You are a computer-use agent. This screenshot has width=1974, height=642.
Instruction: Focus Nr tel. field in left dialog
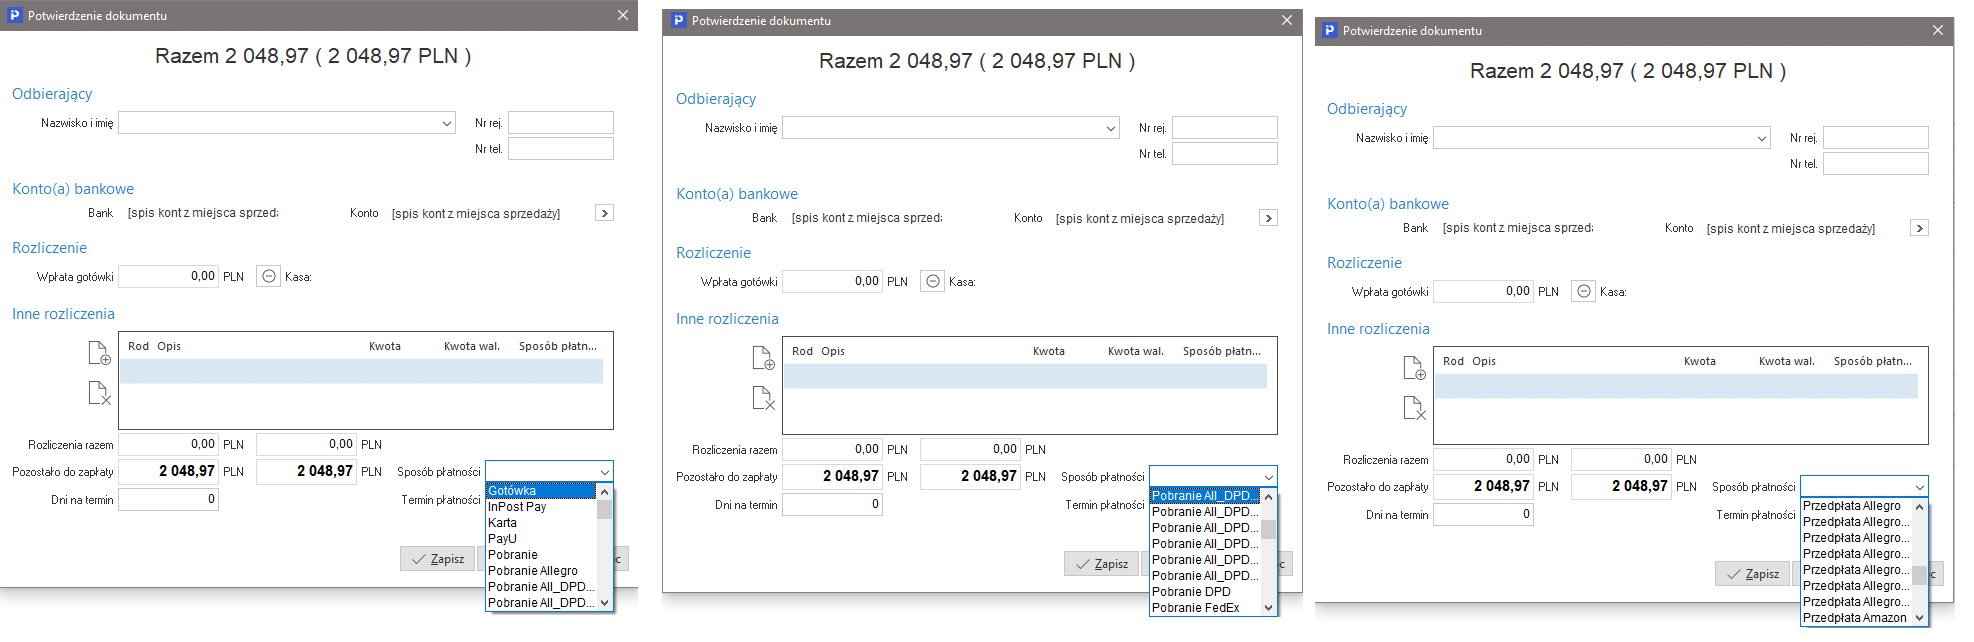[x=560, y=149]
